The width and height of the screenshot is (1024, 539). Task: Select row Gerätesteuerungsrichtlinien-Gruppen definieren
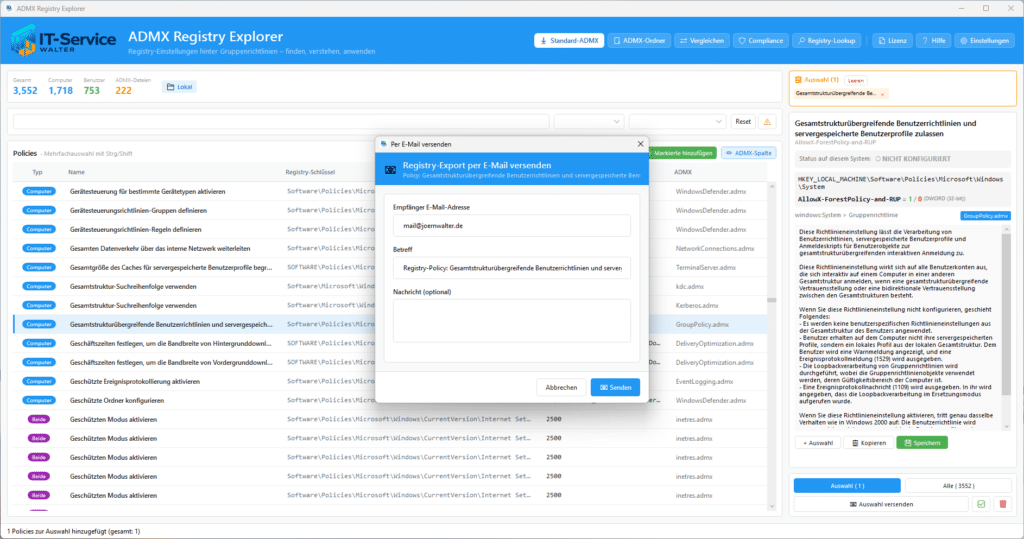tap(389, 210)
